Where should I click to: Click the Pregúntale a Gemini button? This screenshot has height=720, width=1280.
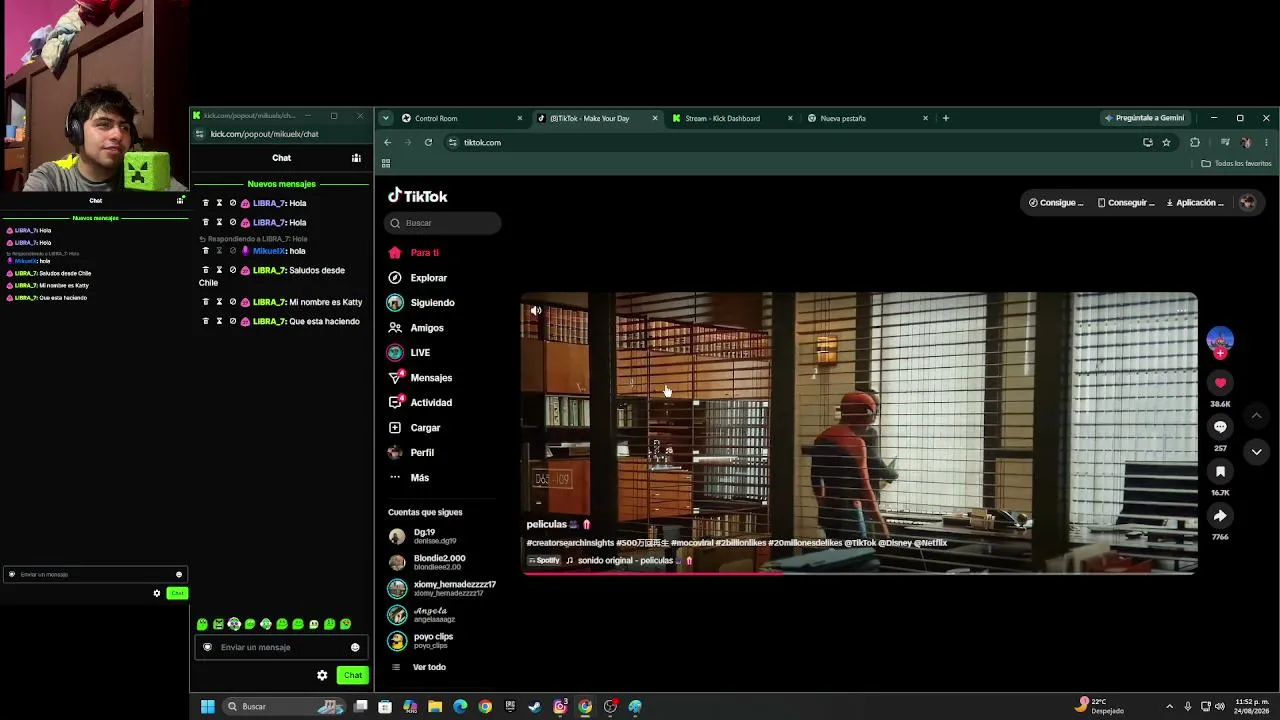pyautogui.click(x=1145, y=118)
